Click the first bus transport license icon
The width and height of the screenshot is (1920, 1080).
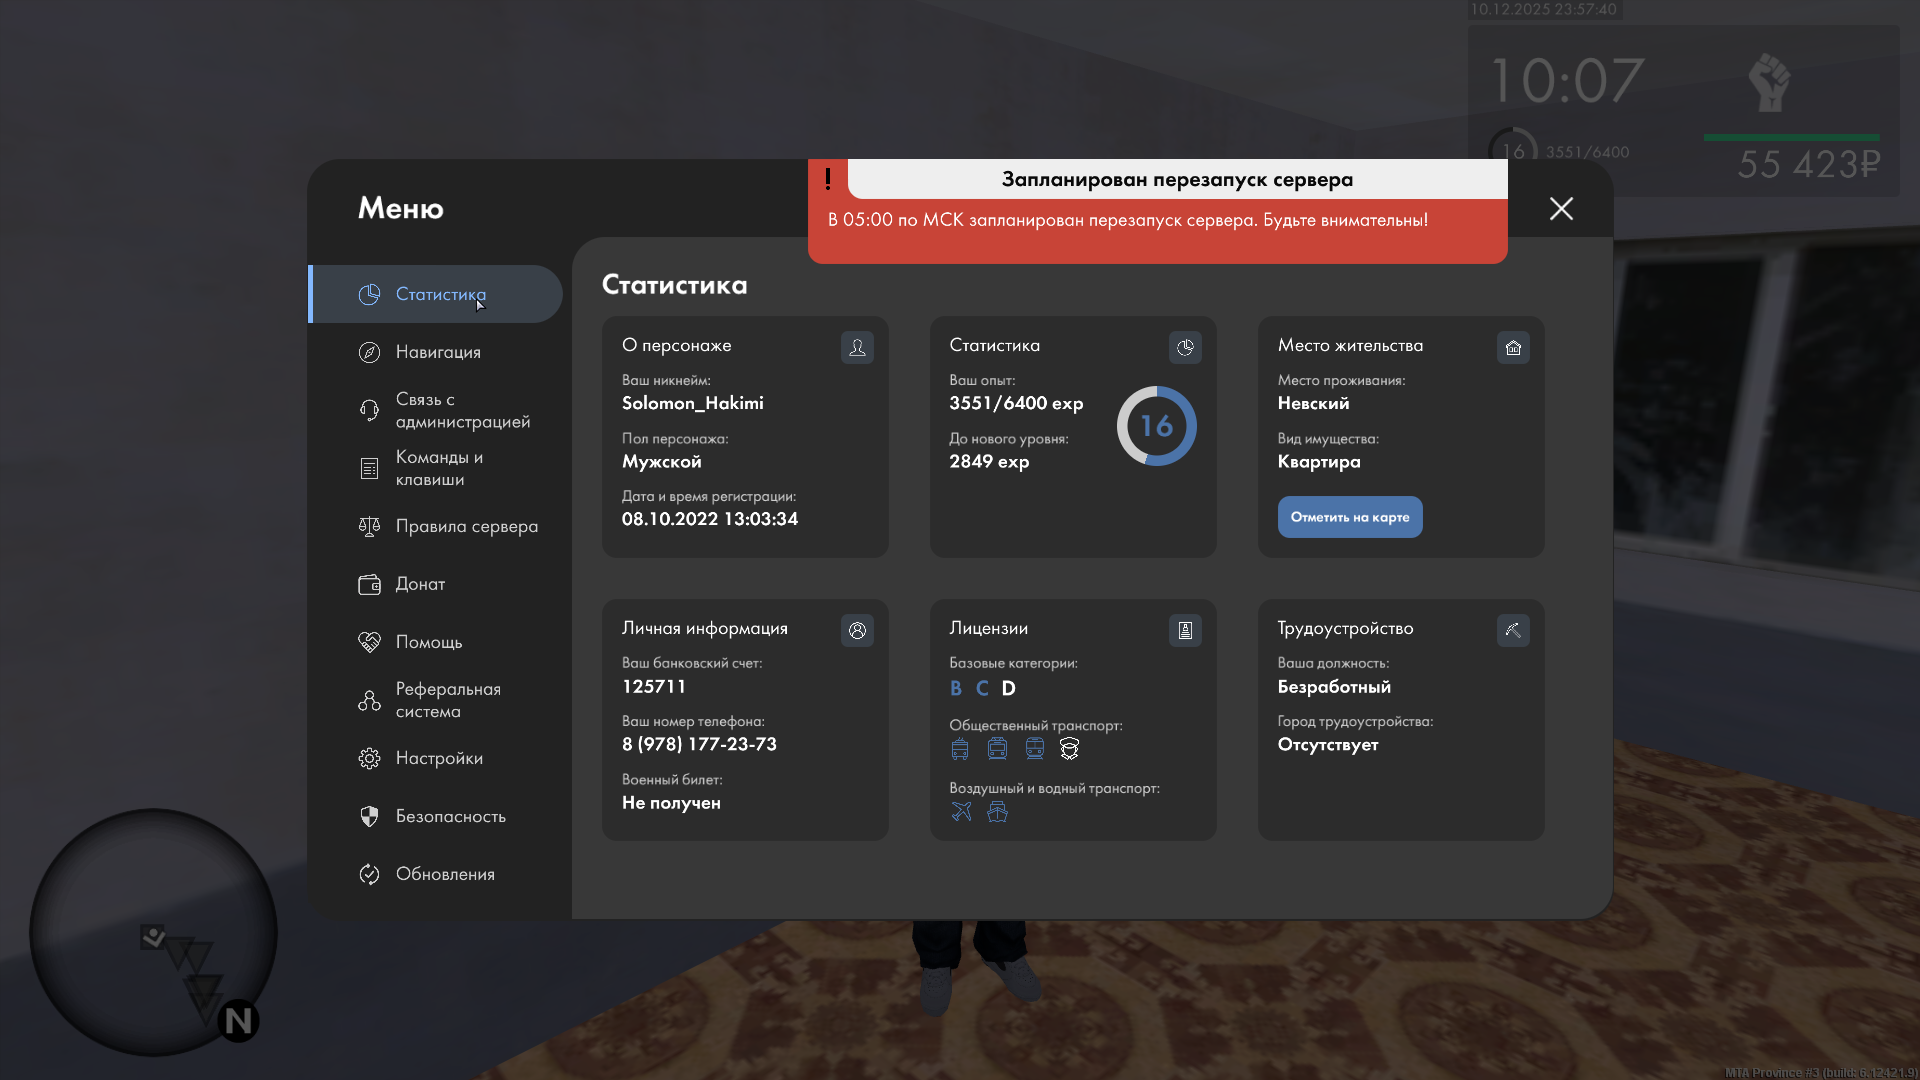coord(960,749)
